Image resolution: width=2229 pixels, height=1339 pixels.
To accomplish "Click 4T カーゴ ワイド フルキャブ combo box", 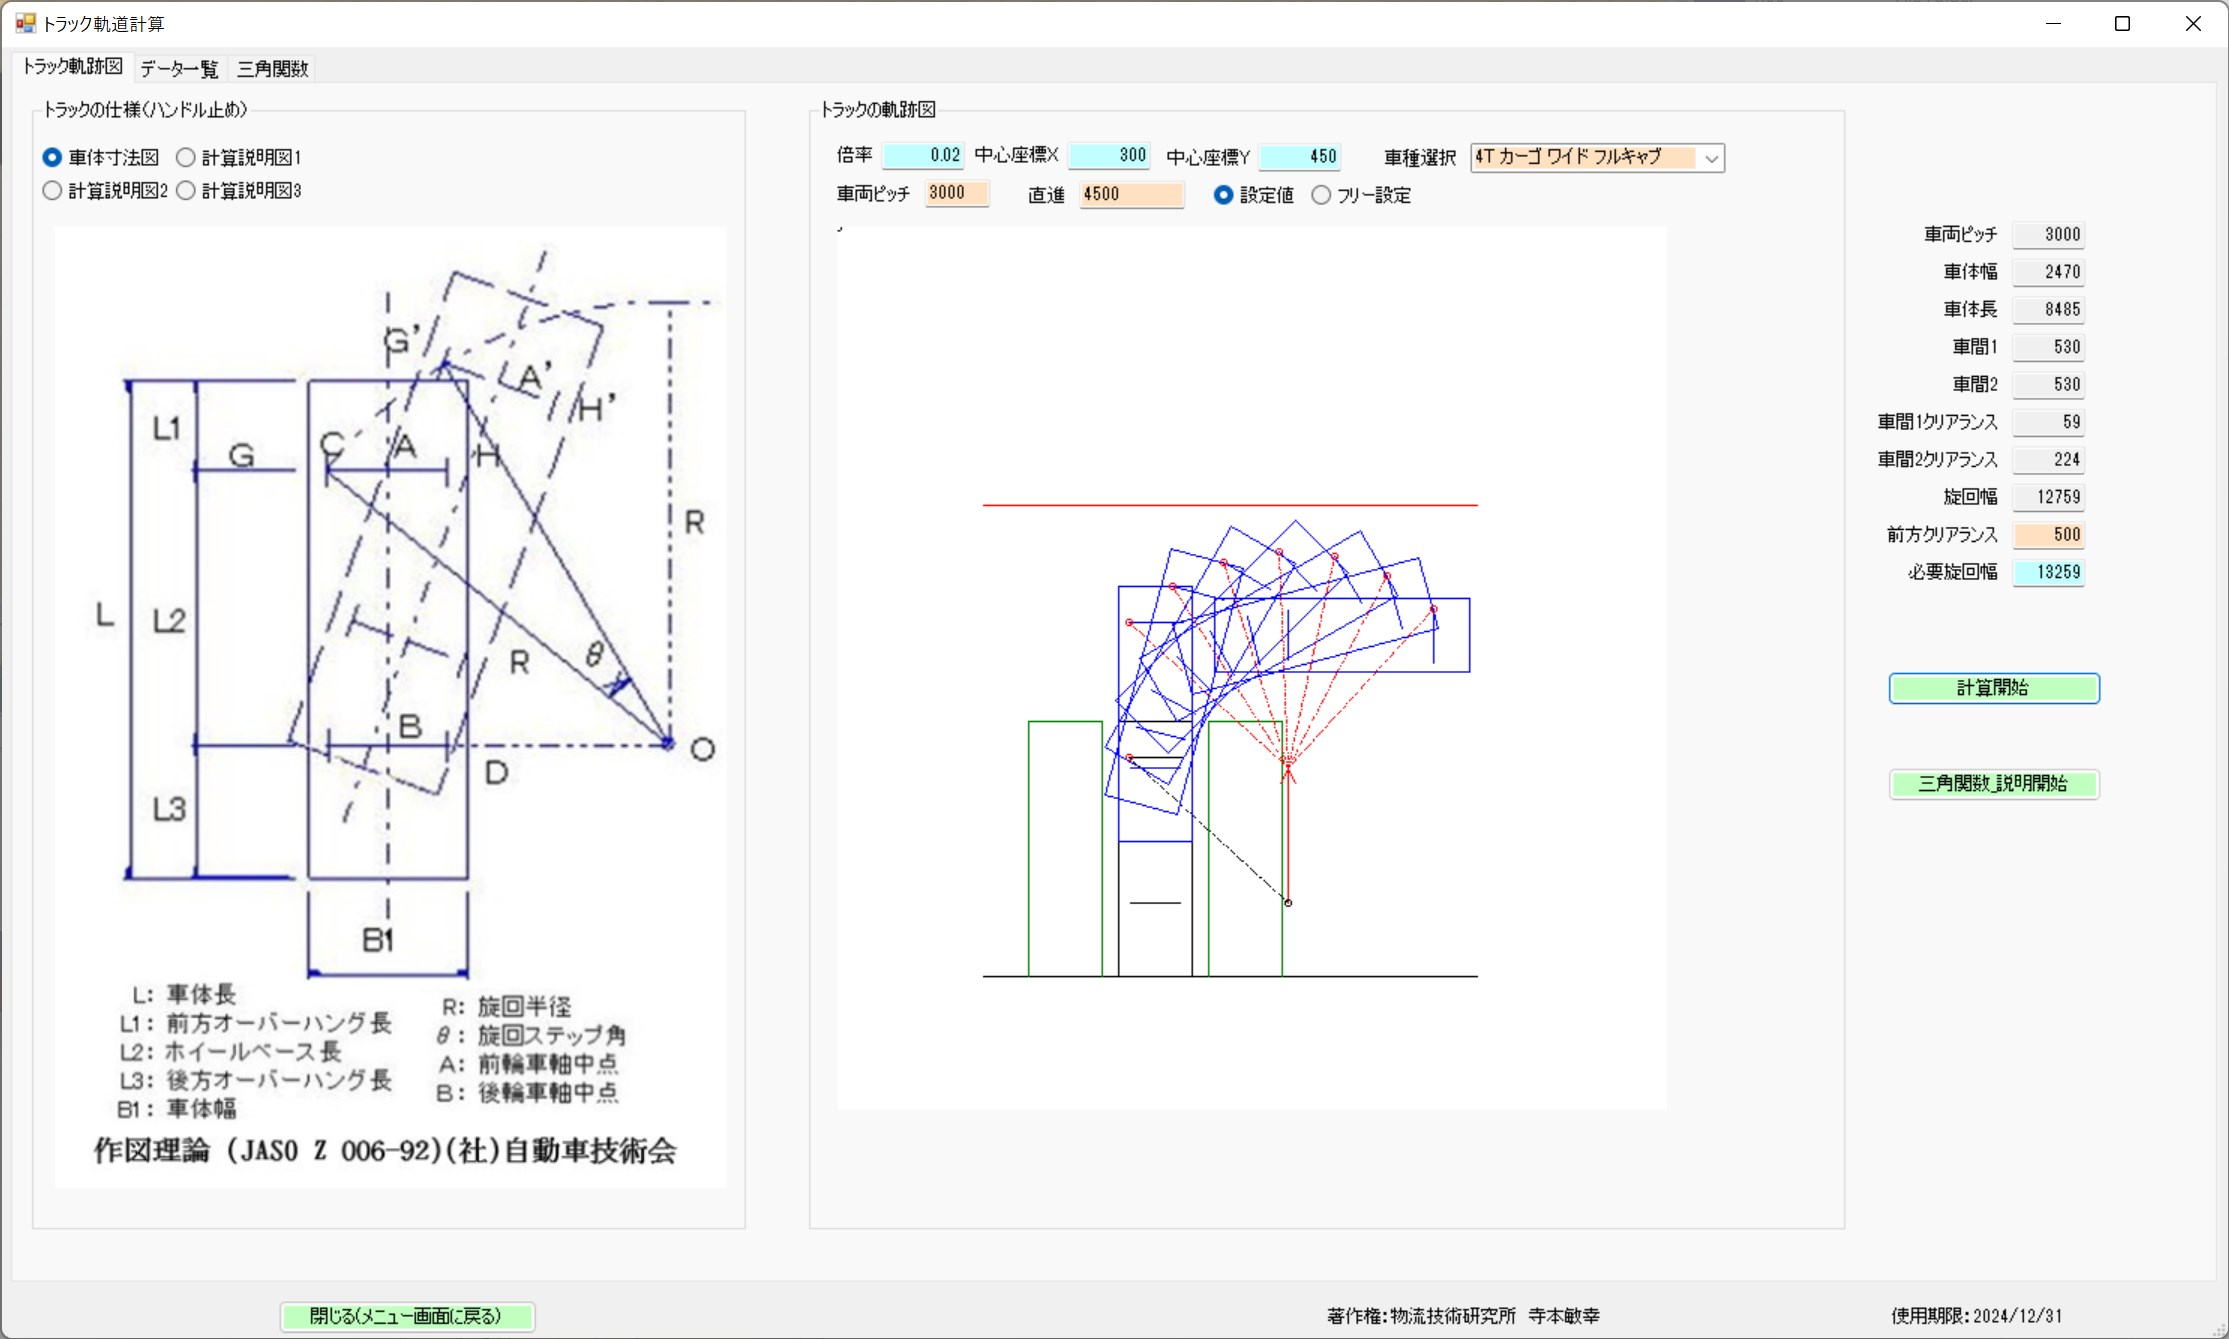I will (x=1584, y=158).
